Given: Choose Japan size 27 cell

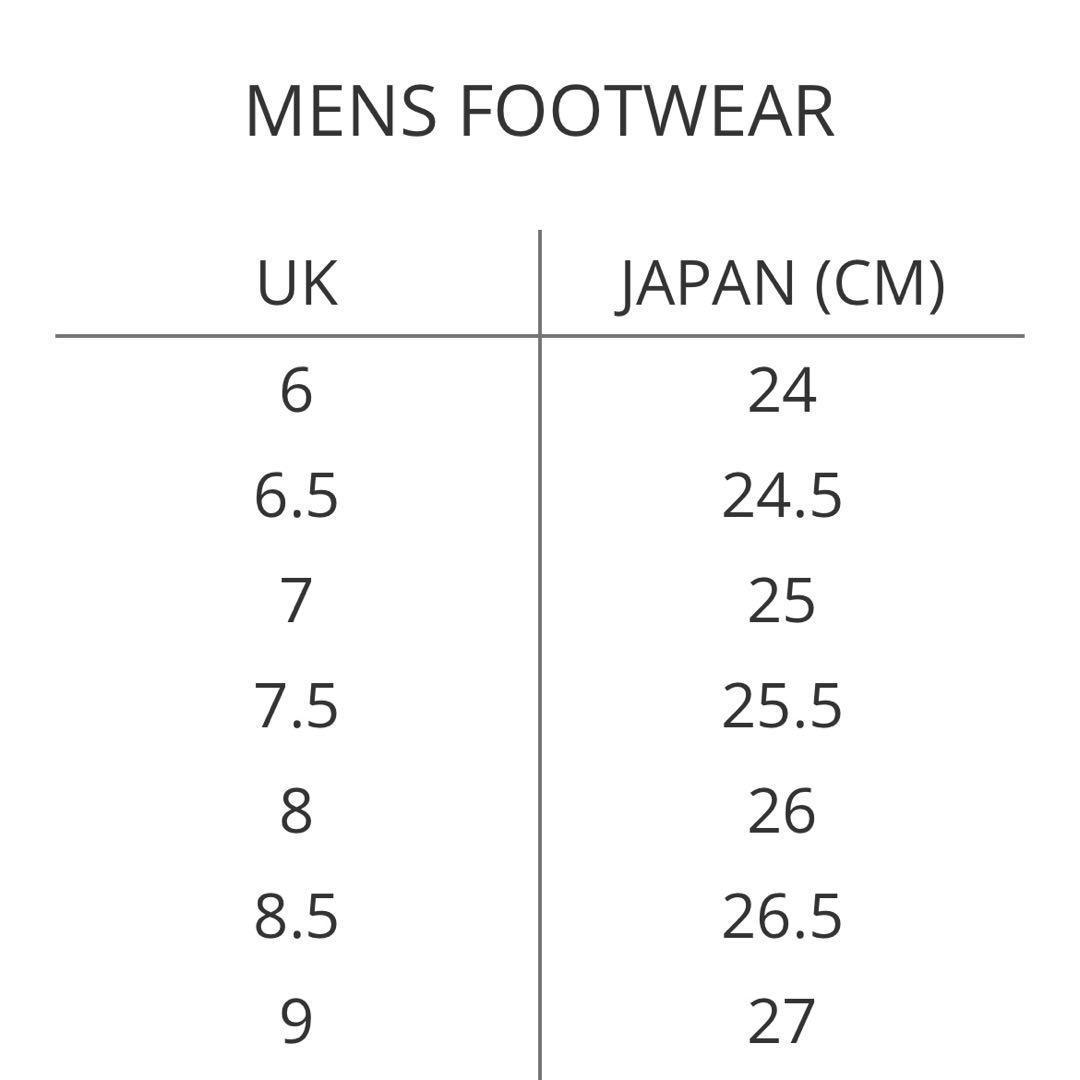Looking at the screenshot, I should 781,1022.
